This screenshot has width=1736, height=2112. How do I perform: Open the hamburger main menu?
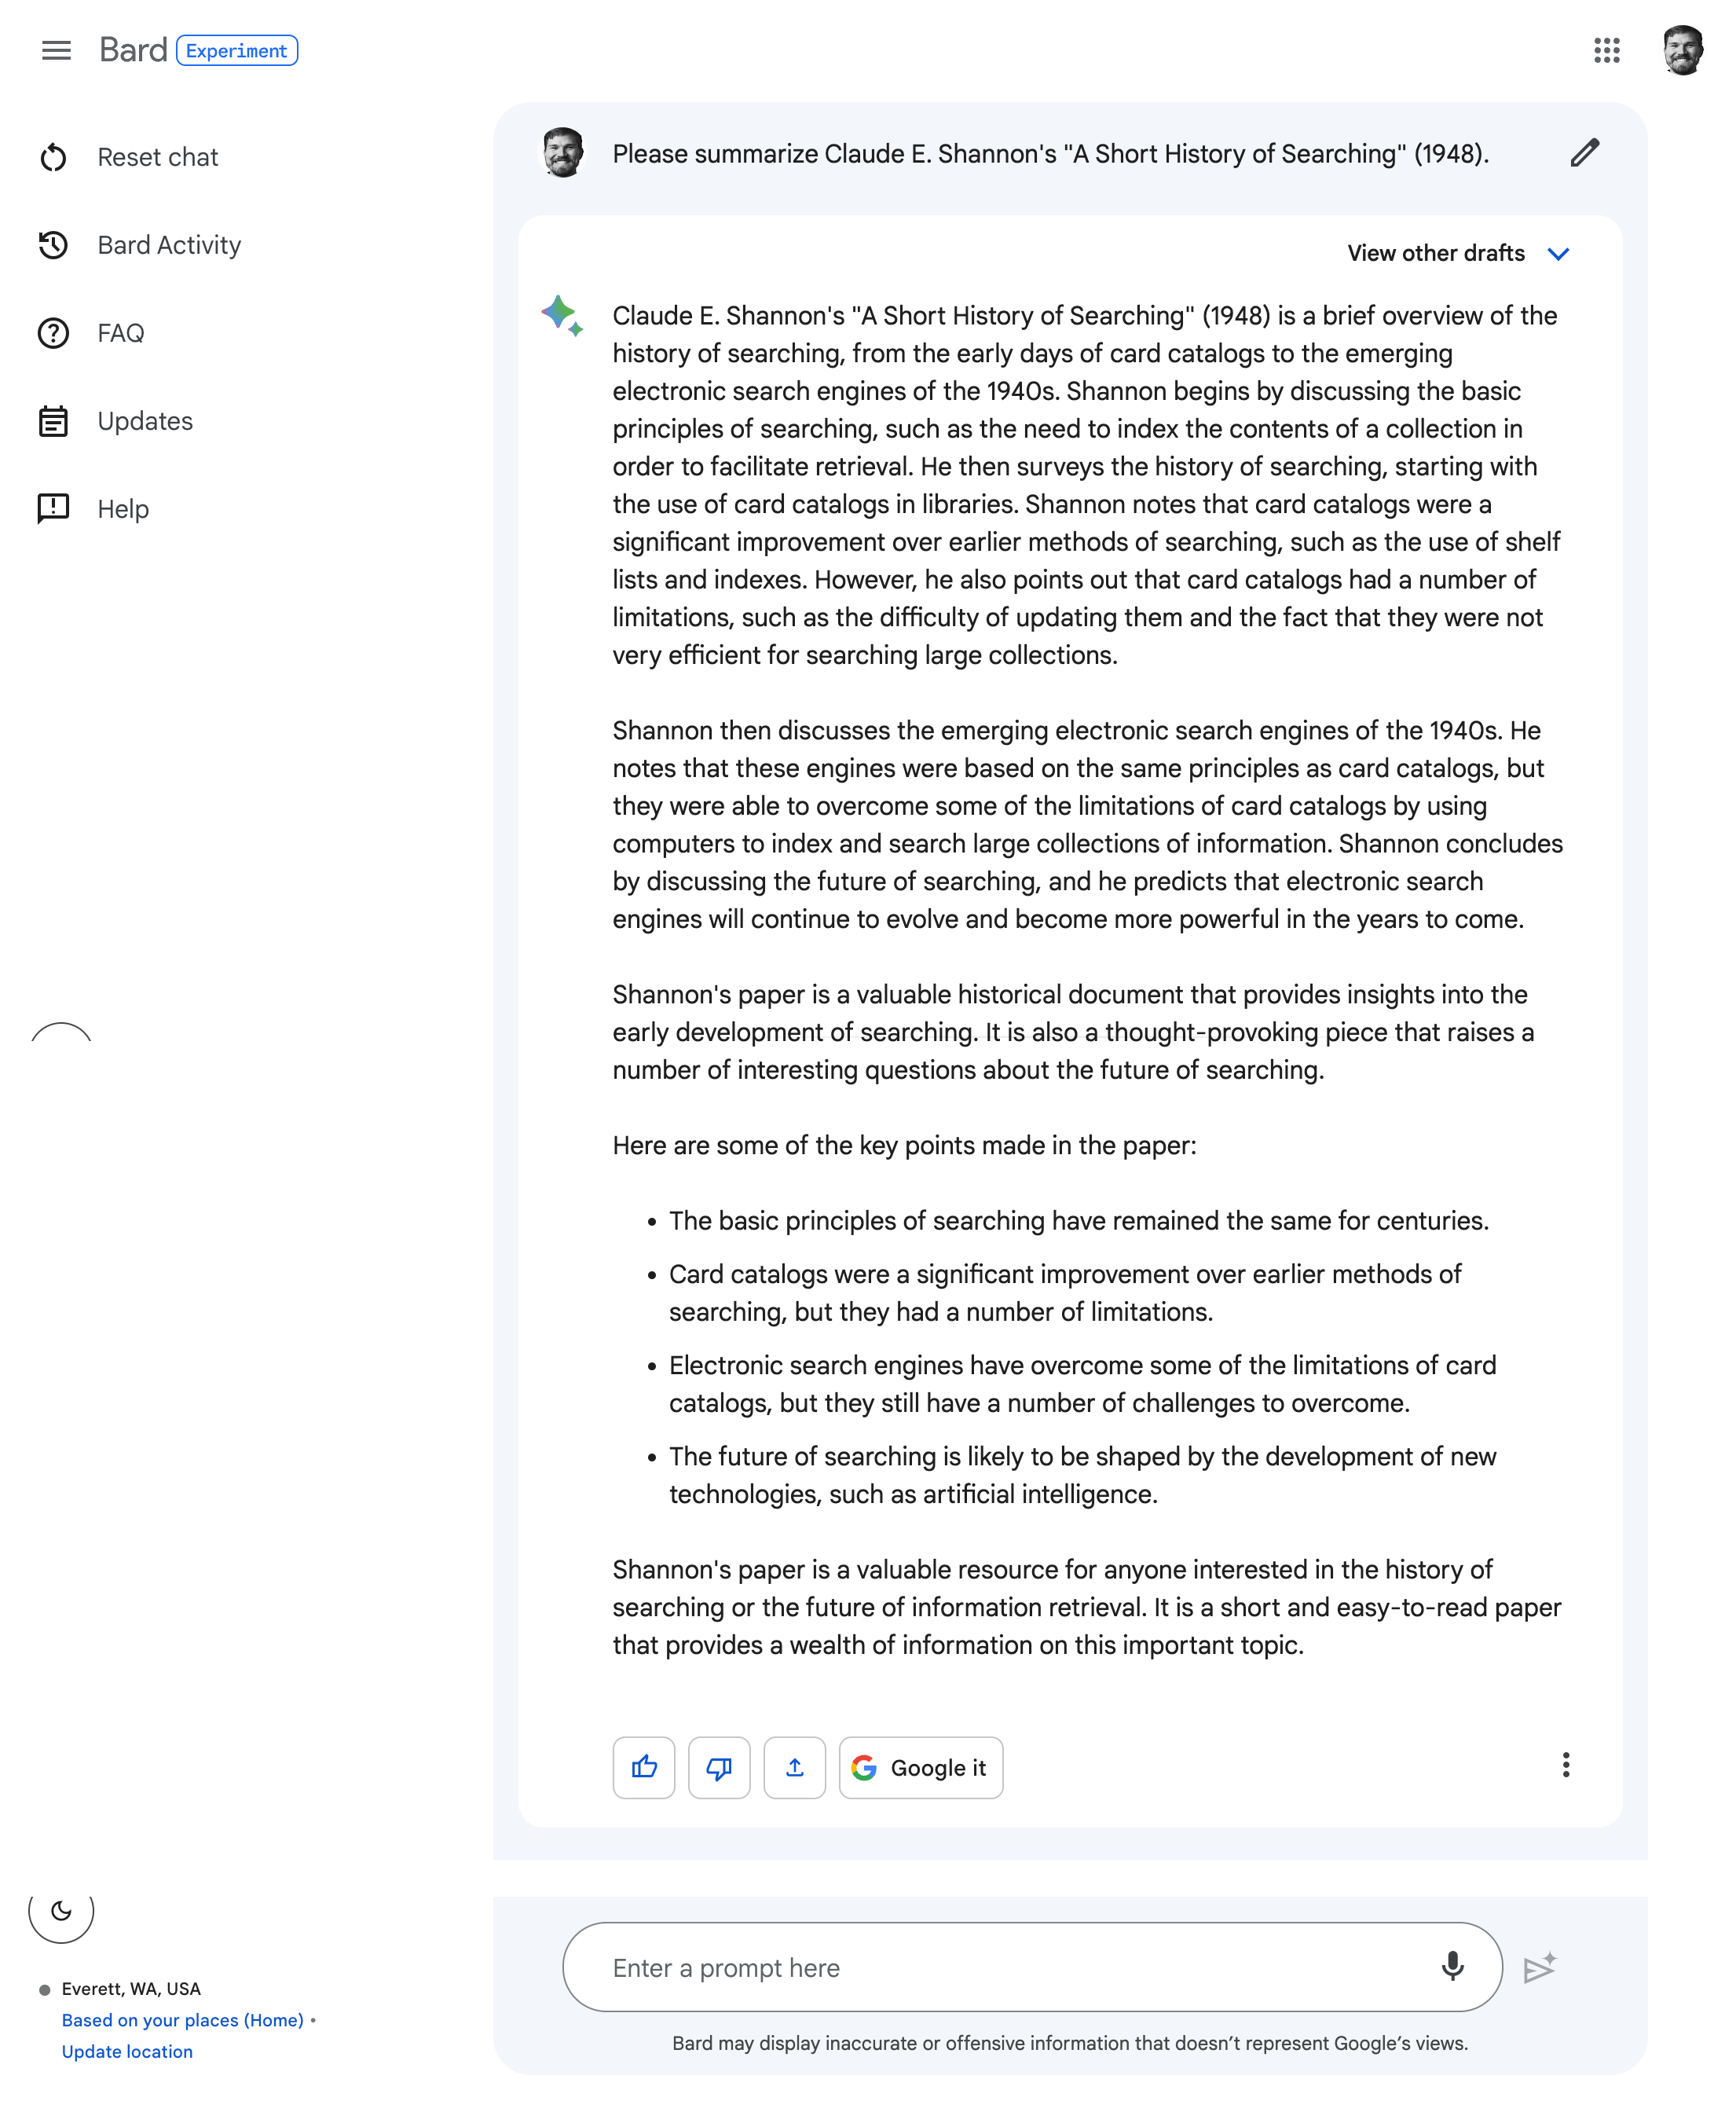point(56,50)
